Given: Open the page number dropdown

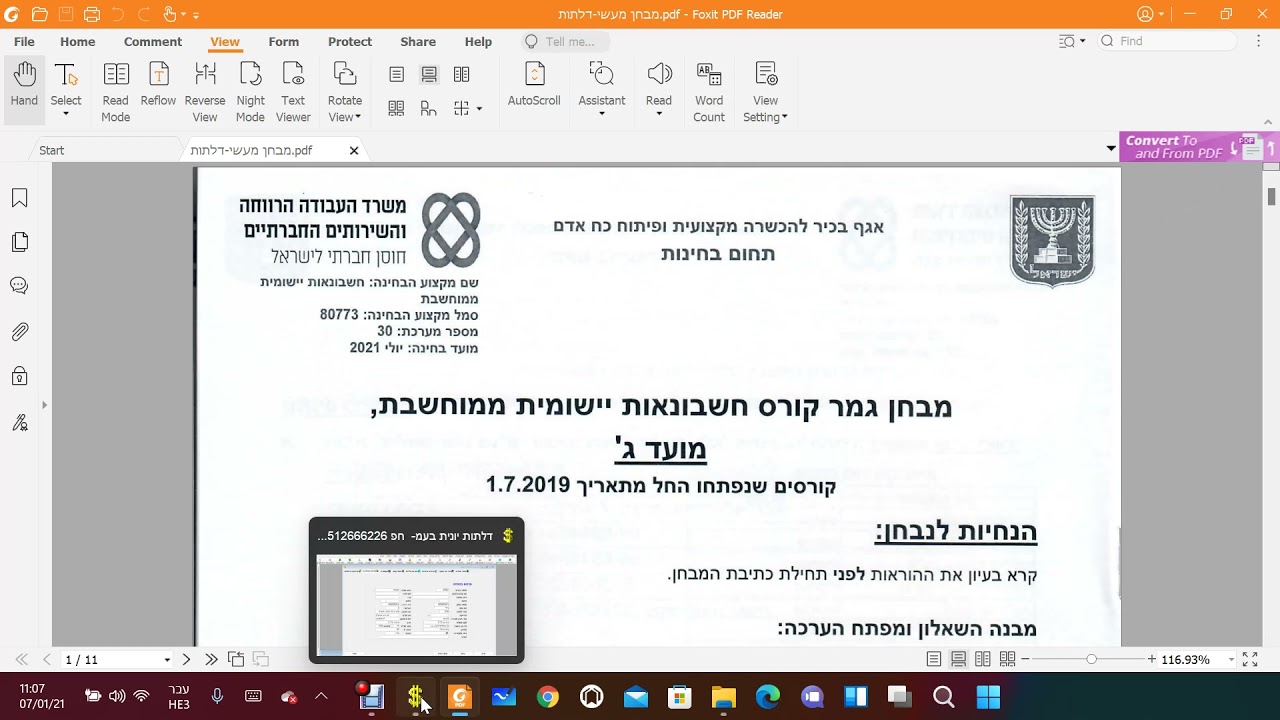Looking at the screenshot, I should (x=167, y=660).
